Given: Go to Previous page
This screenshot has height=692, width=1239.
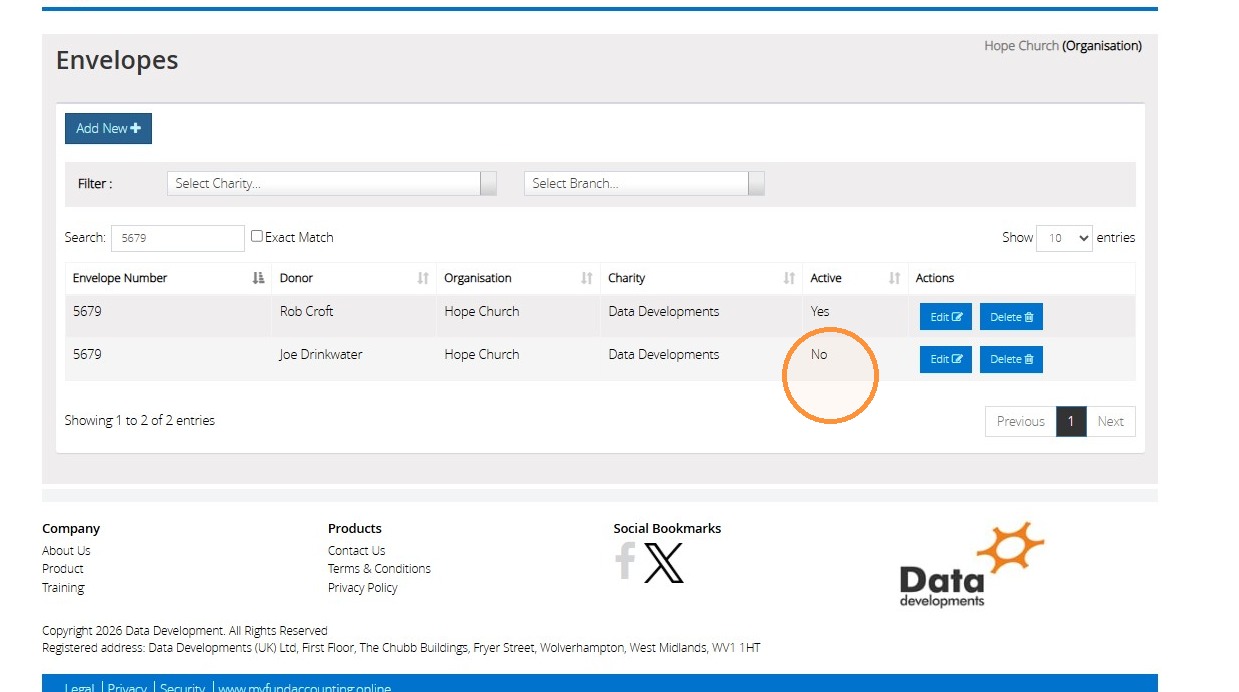Looking at the screenshot, I should coord(1020,421).
